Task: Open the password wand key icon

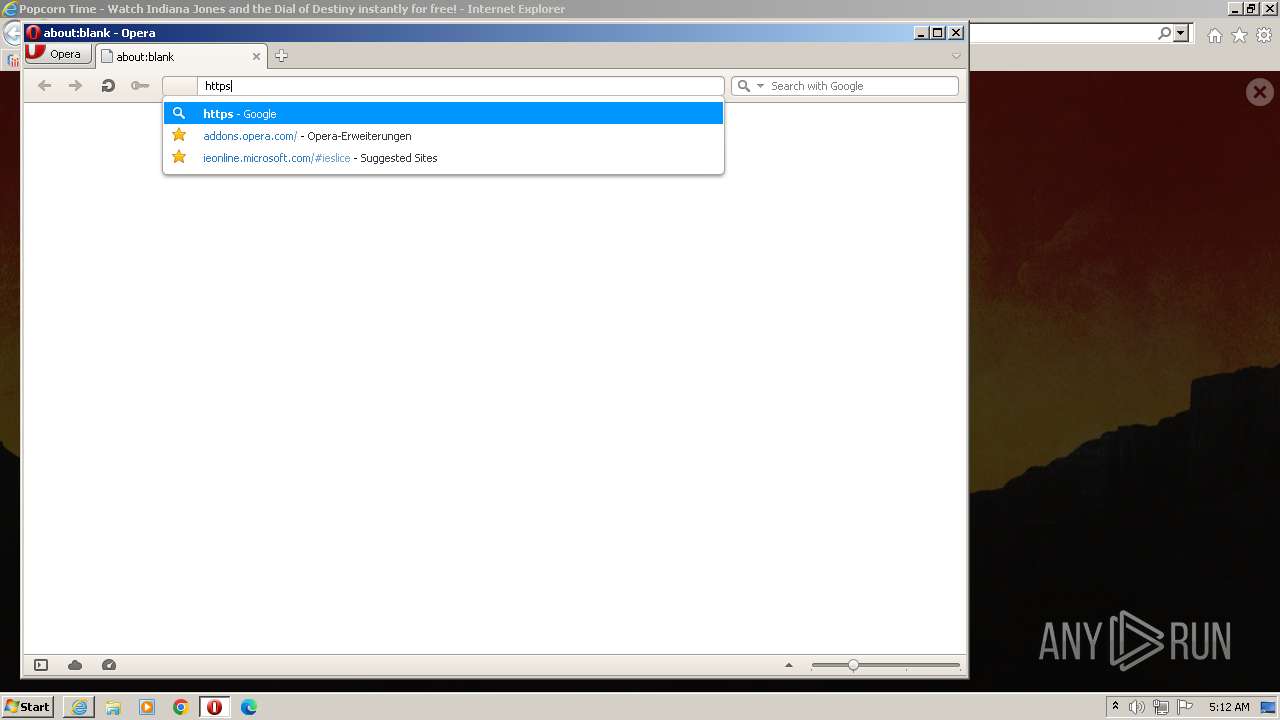Action: (140, 86)
